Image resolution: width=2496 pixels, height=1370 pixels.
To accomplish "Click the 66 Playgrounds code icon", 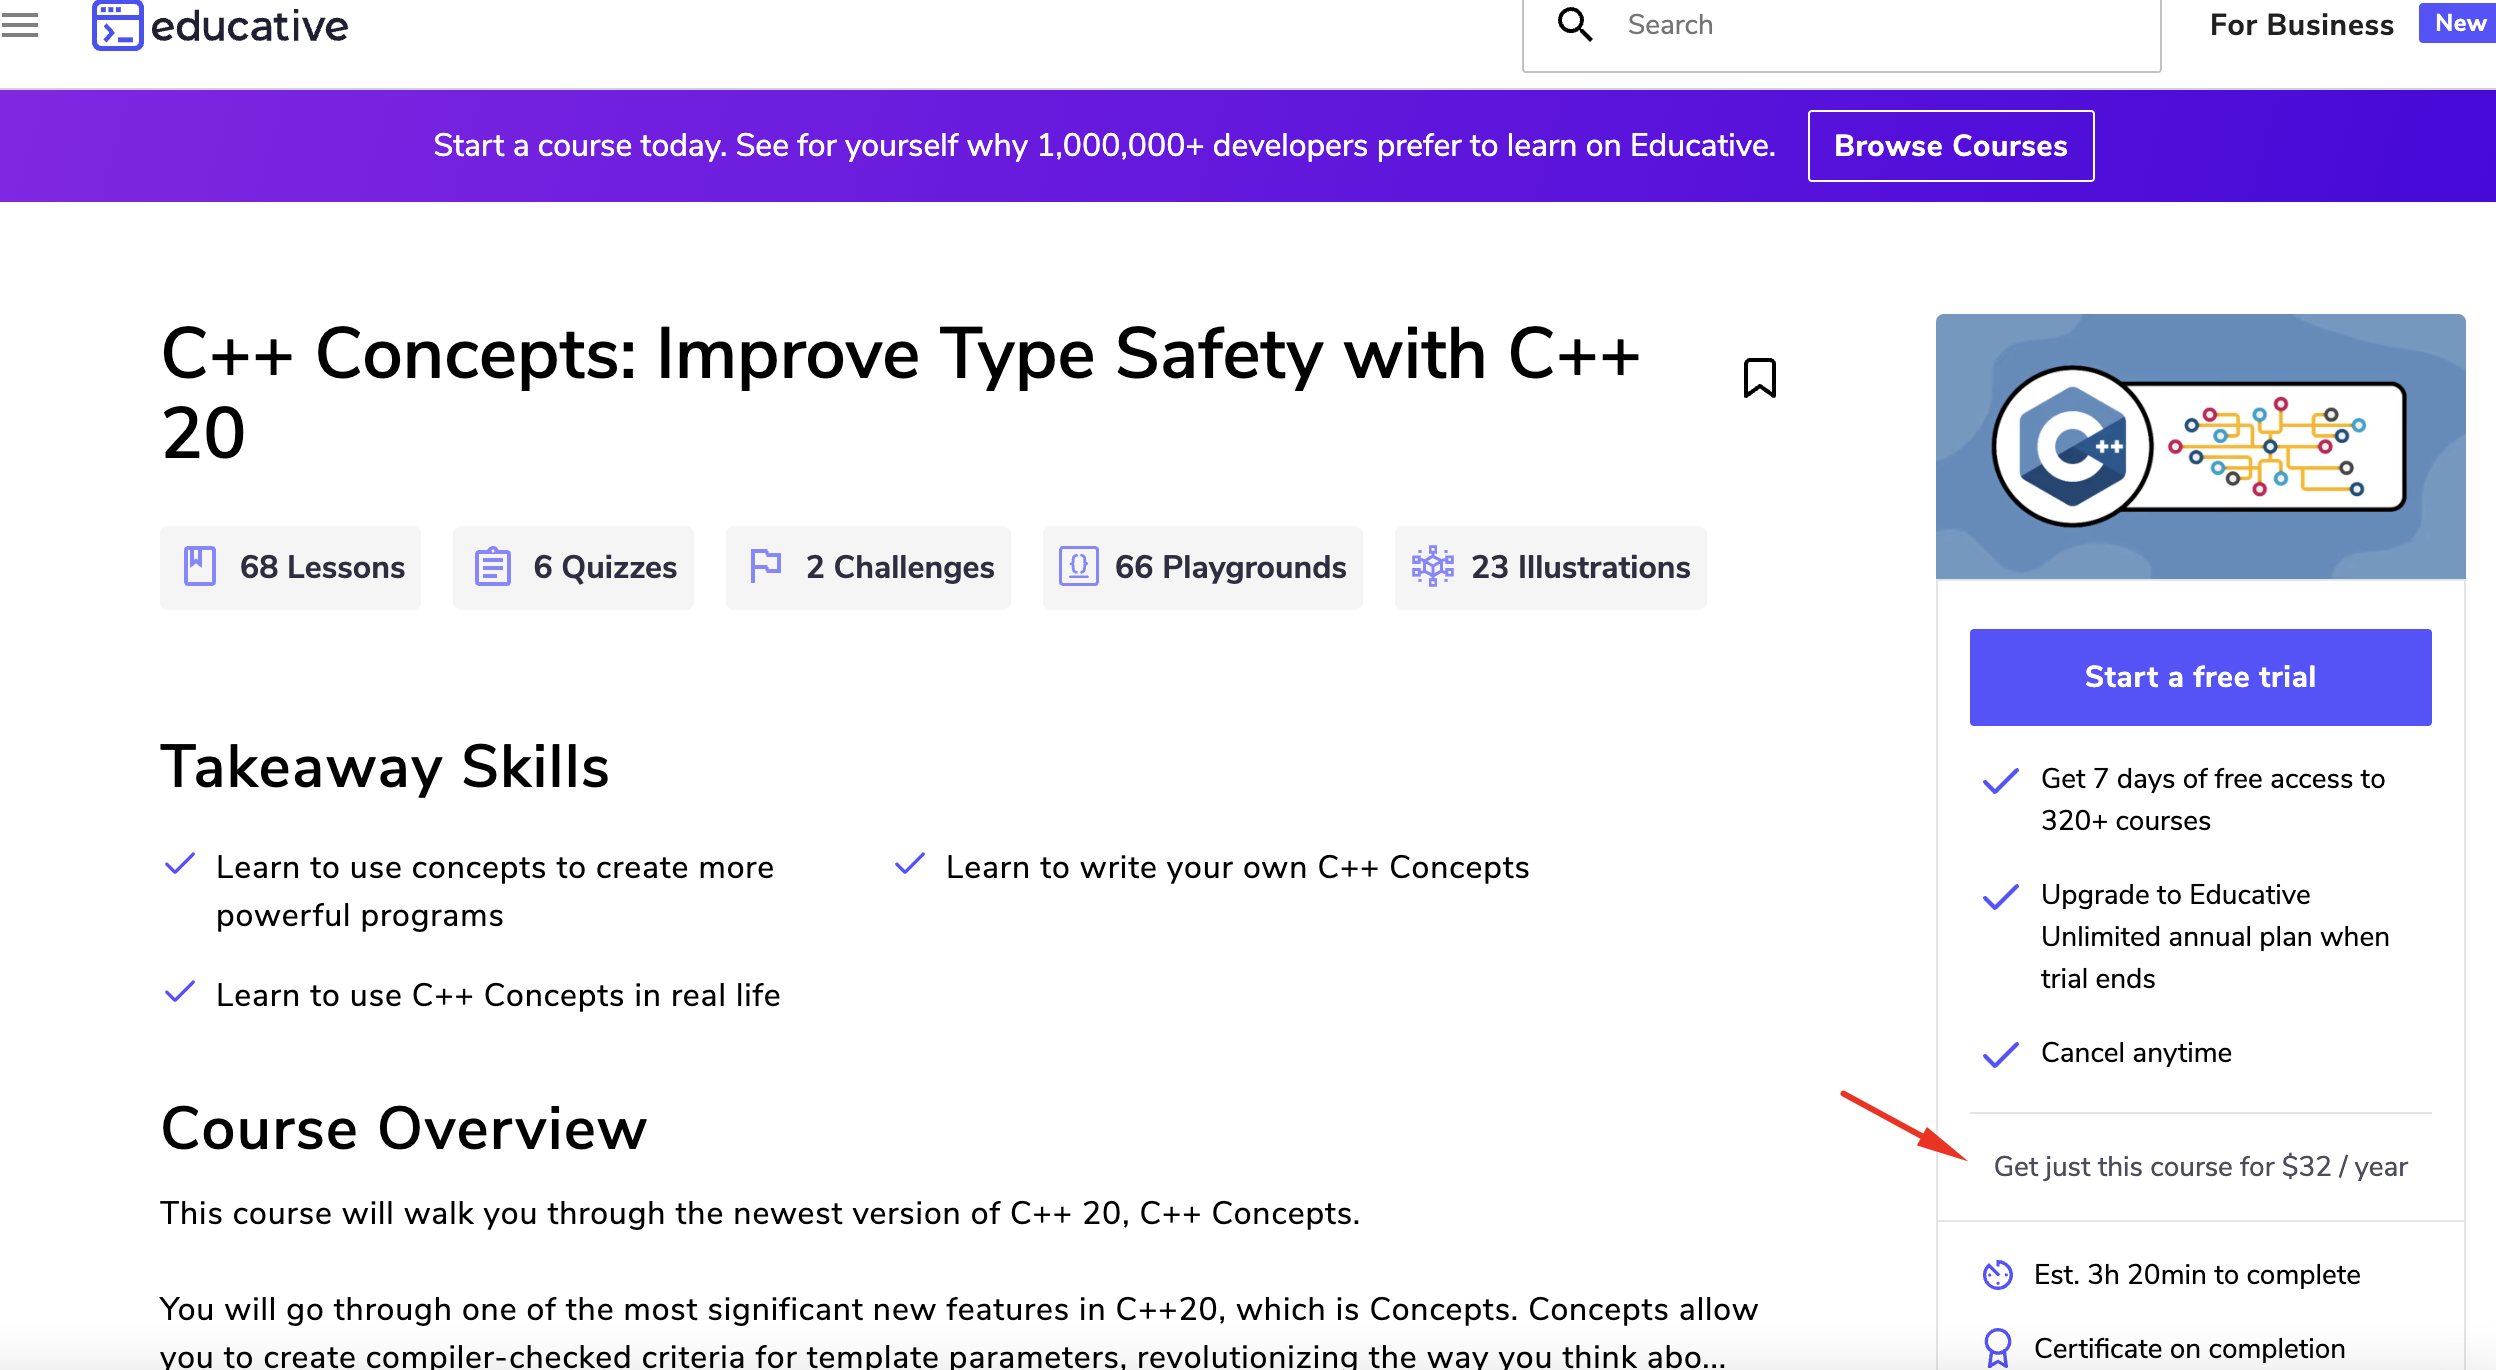I will click(x=1078, y=566).
